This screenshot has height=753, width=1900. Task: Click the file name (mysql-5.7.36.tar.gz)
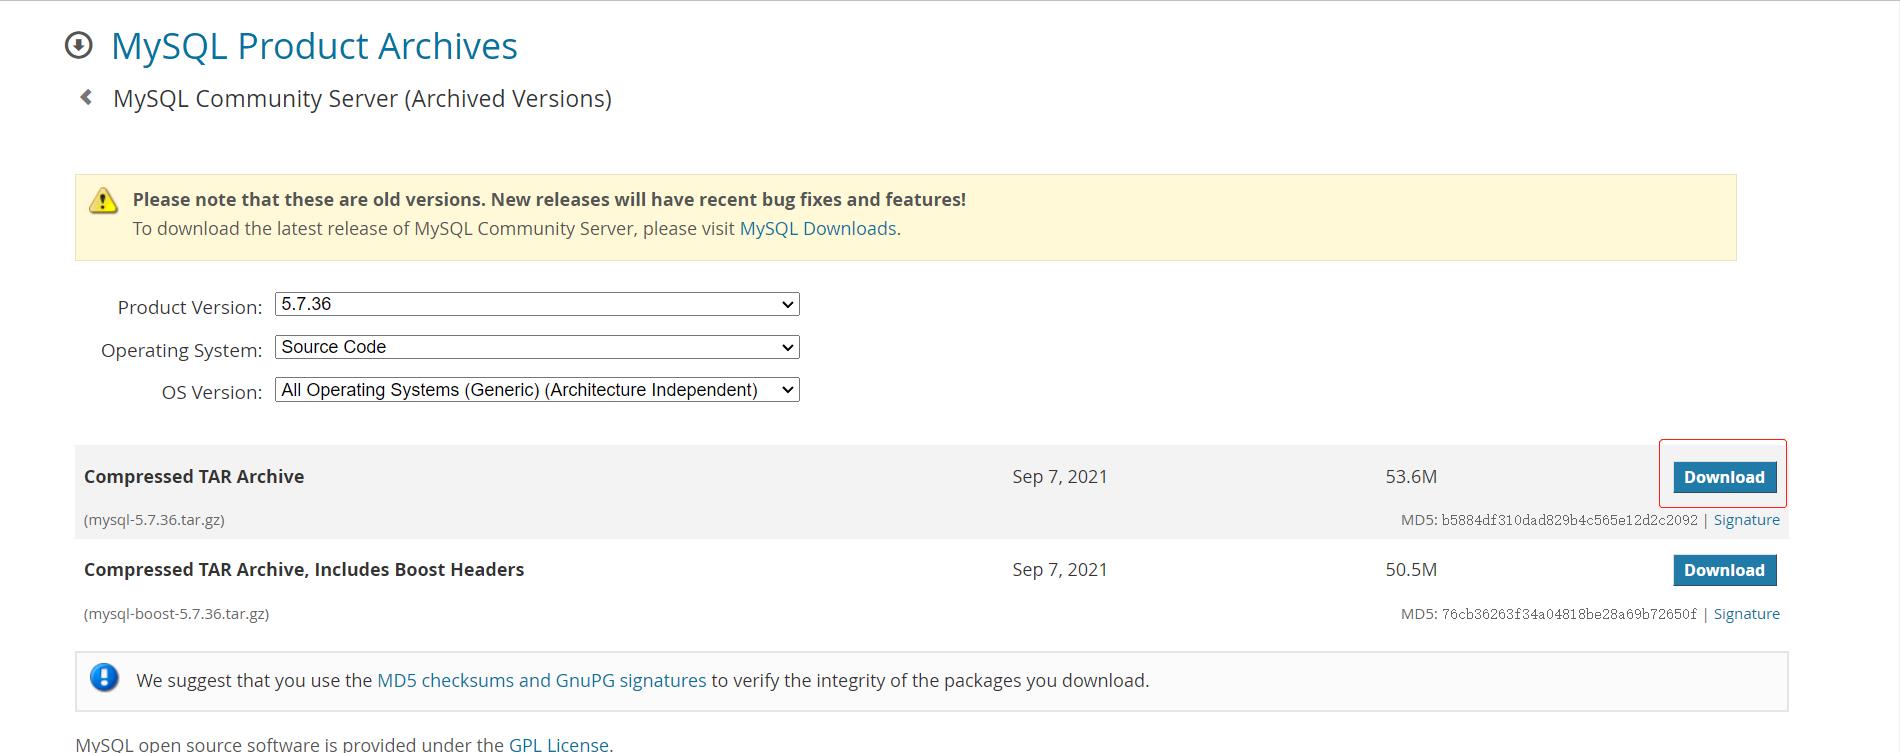(154, 520)
